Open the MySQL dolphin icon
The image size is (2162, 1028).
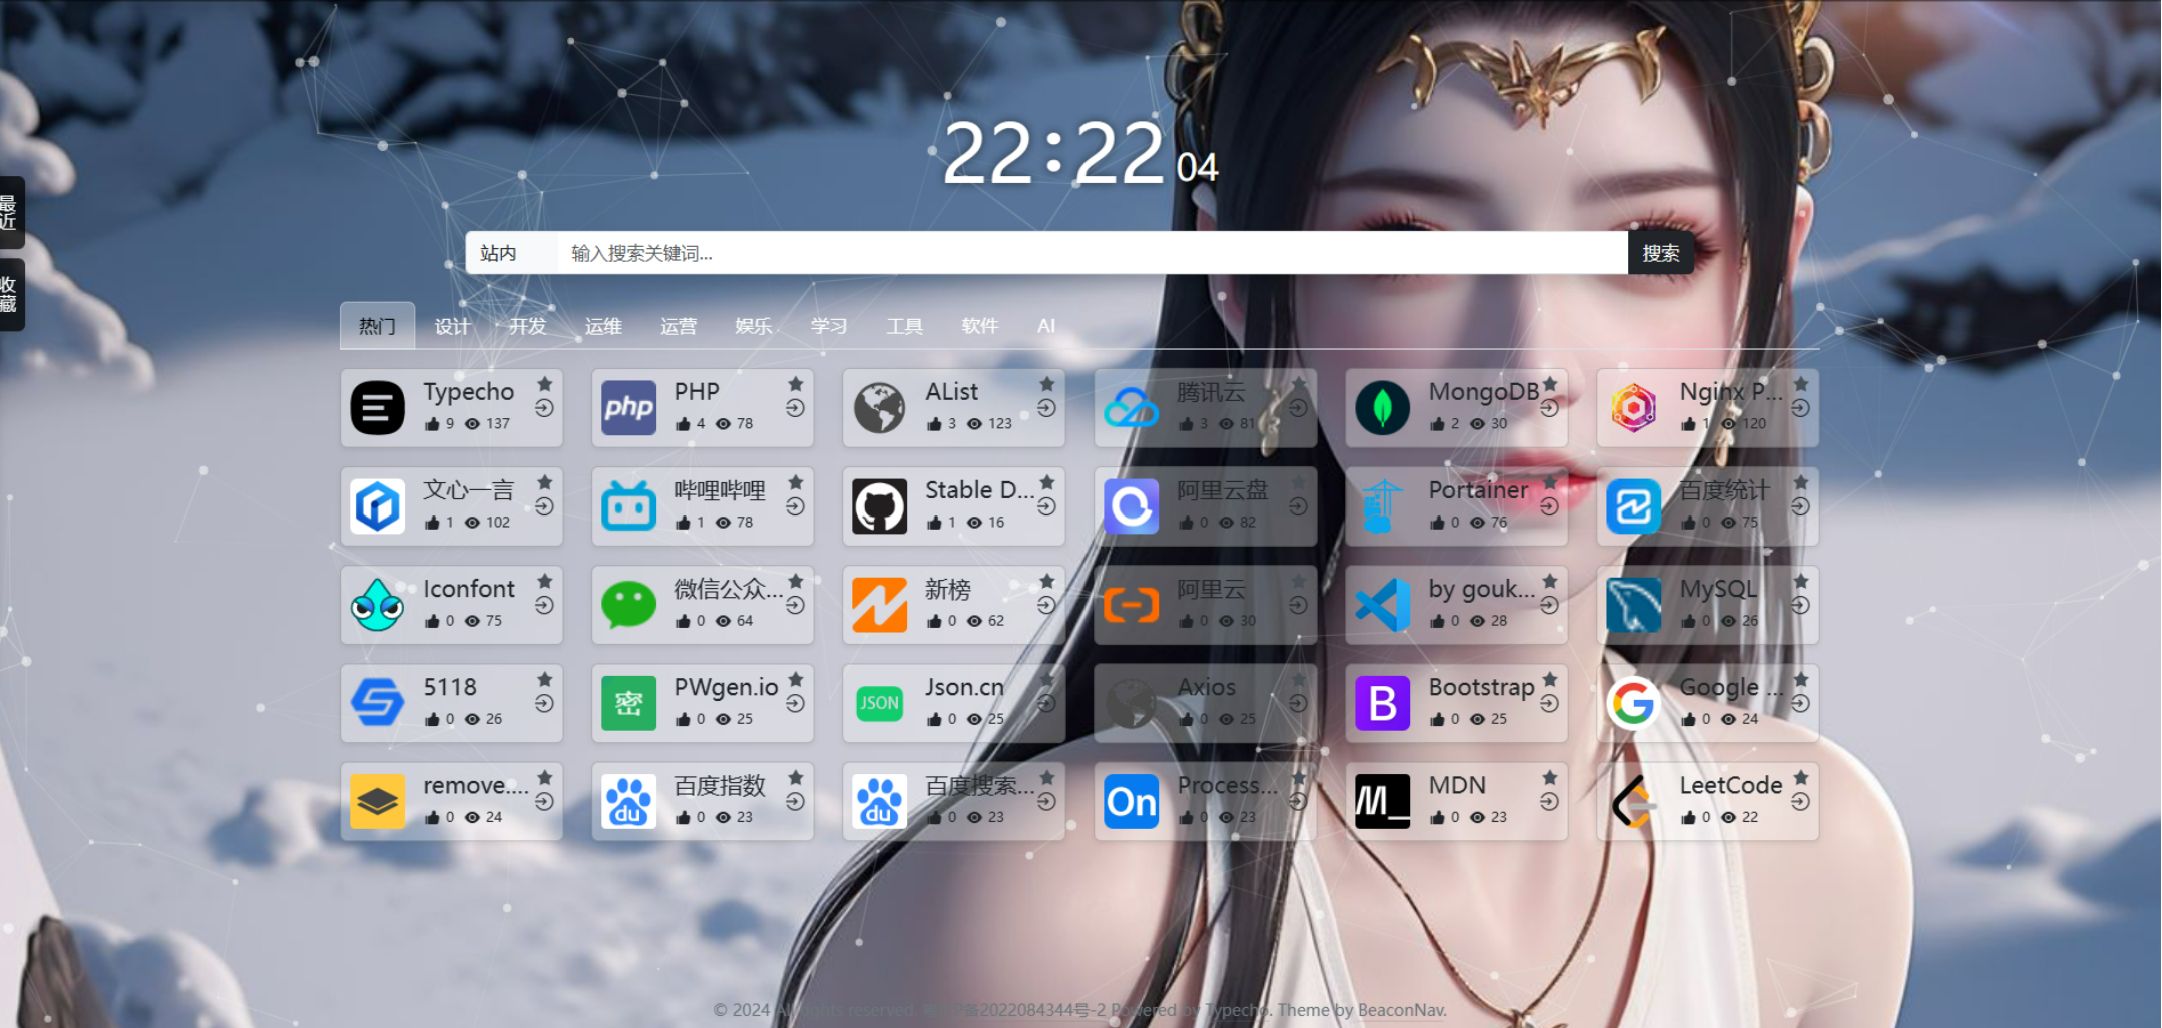tap(1633, 605)
